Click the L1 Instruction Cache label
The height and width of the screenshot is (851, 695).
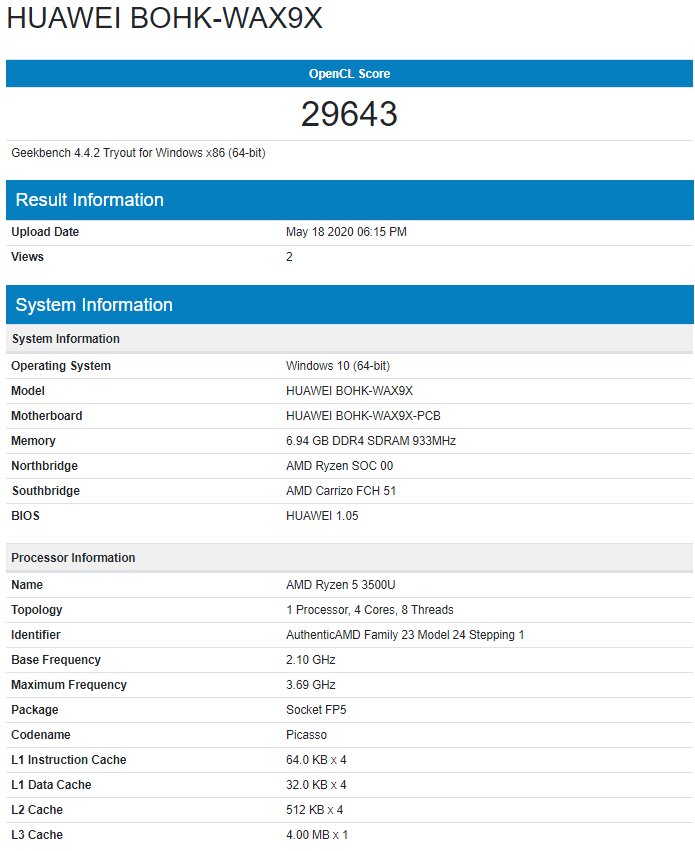[x=69, y=759]
